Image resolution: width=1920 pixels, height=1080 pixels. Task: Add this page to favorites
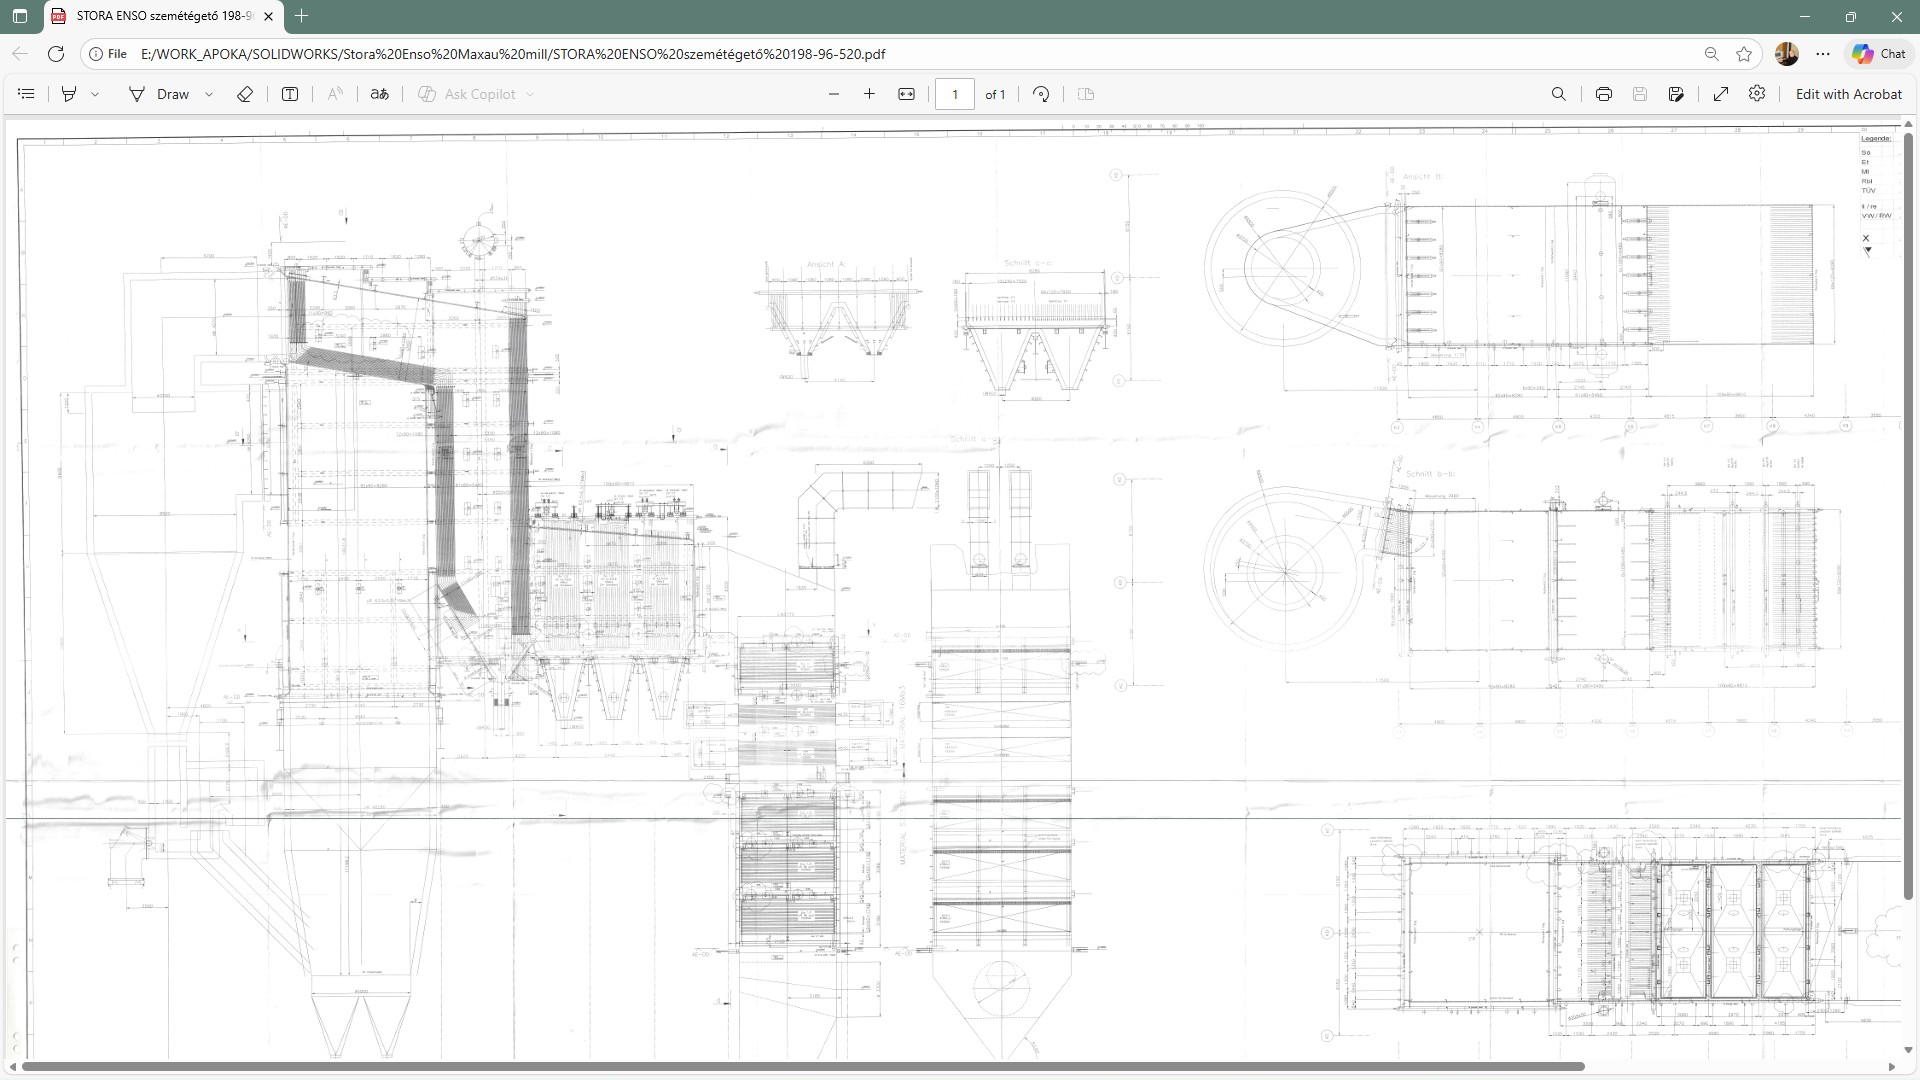click(x=1744, y=54)
